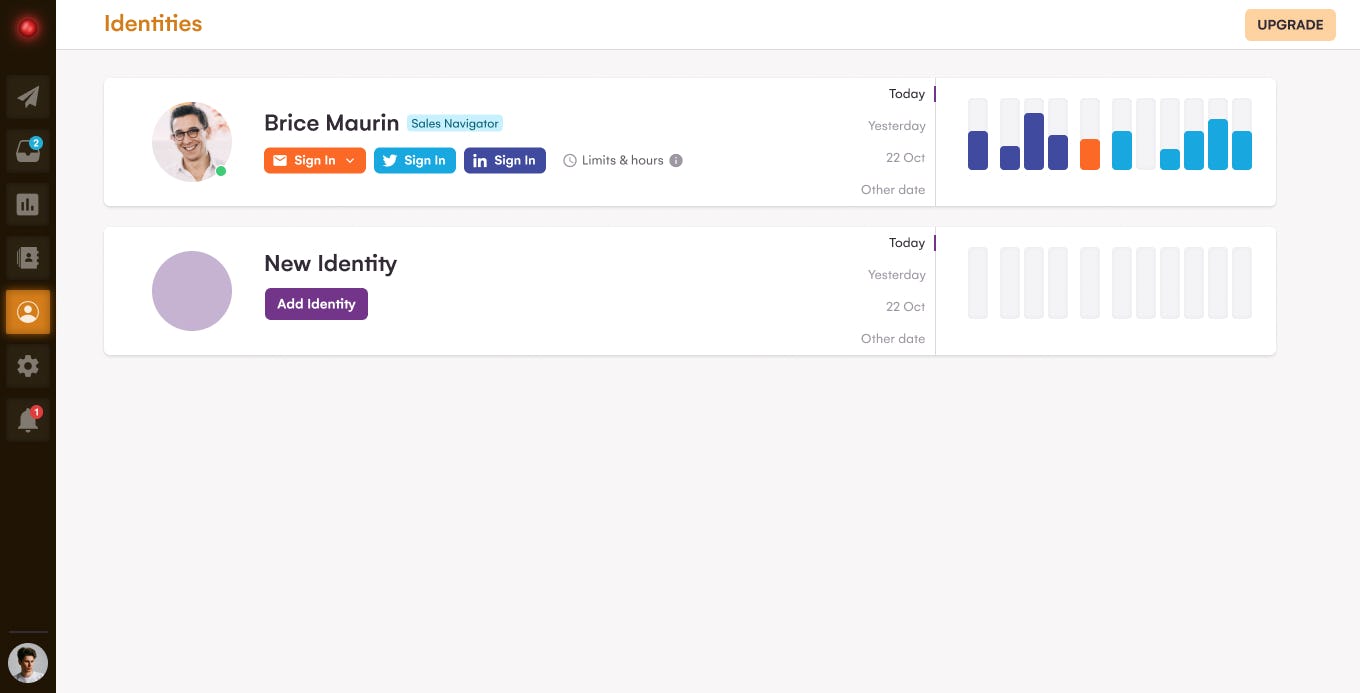Open the campaigns paper plane icon in sidebar
The height and width of the screenshot is (693, 1360).
tap(27, 96)
